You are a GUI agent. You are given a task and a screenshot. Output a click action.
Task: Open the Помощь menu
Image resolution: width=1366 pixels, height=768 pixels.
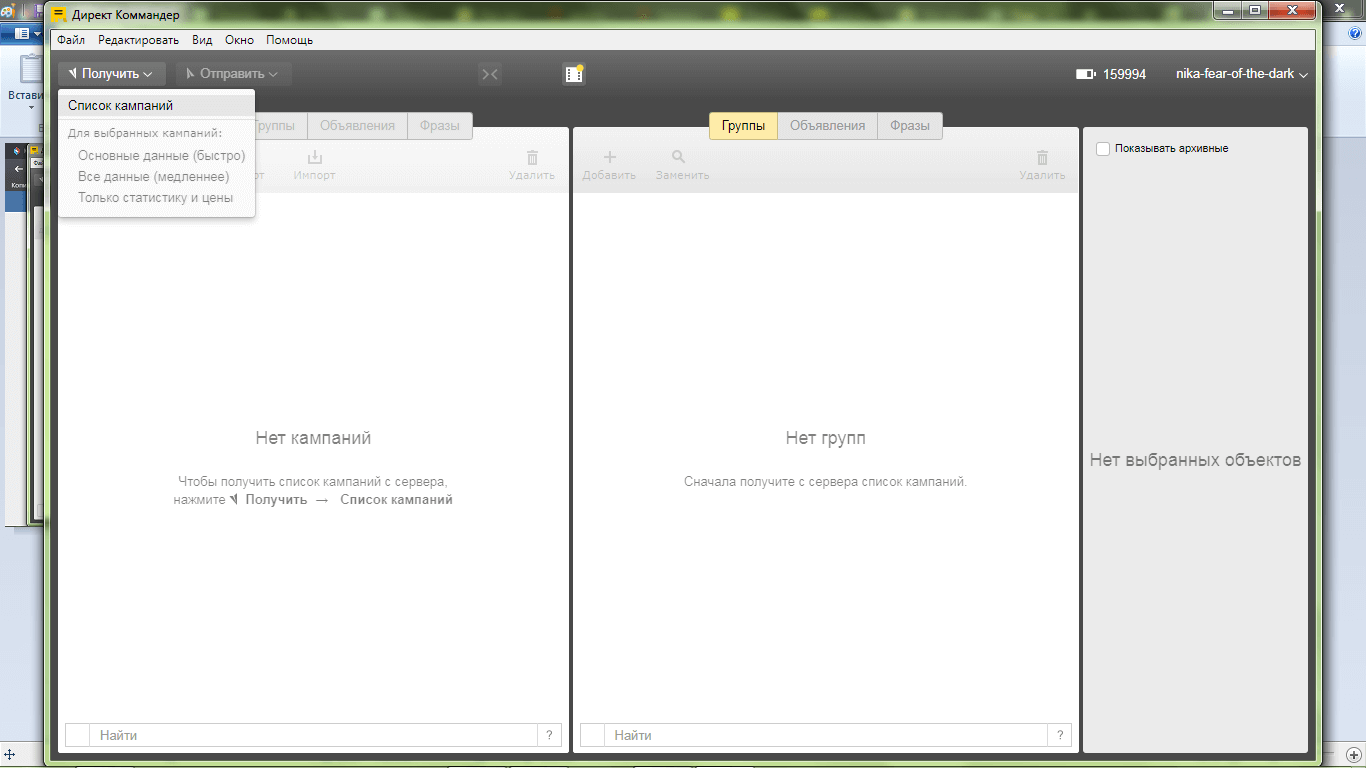pos(289,40)
